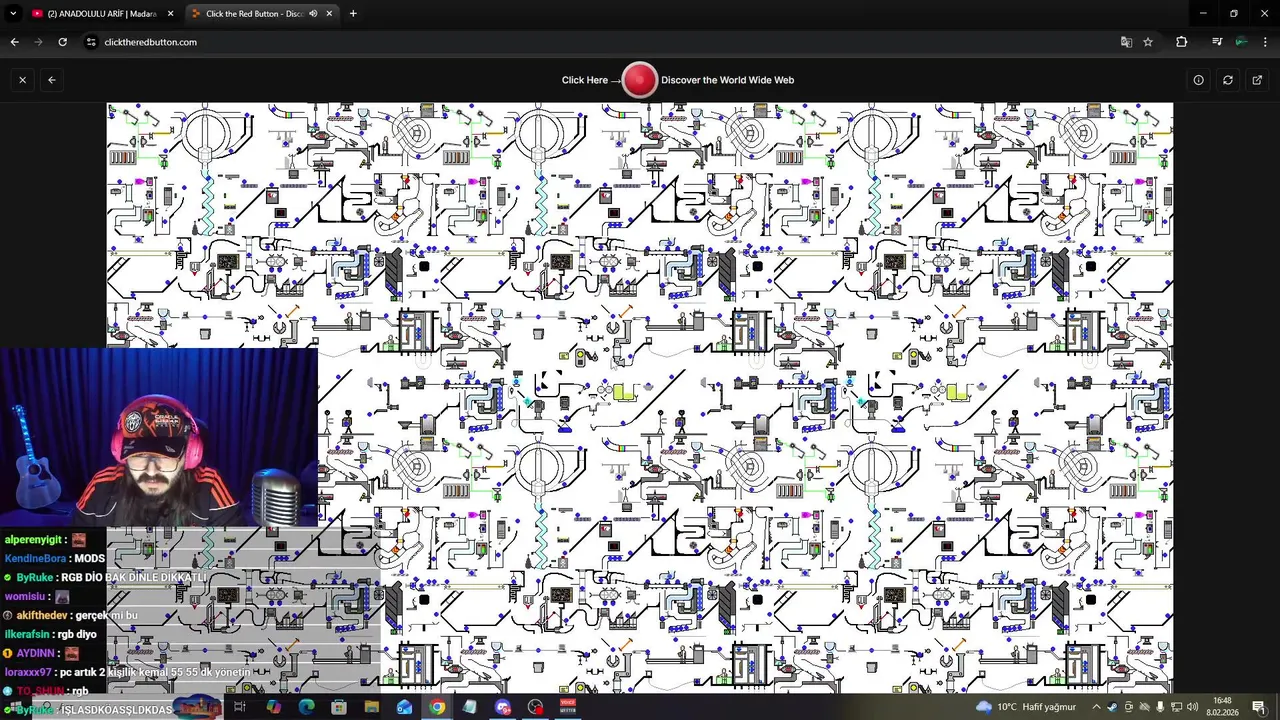
Task: Open the tab search dropdown chevron
Action: point(13,14)
